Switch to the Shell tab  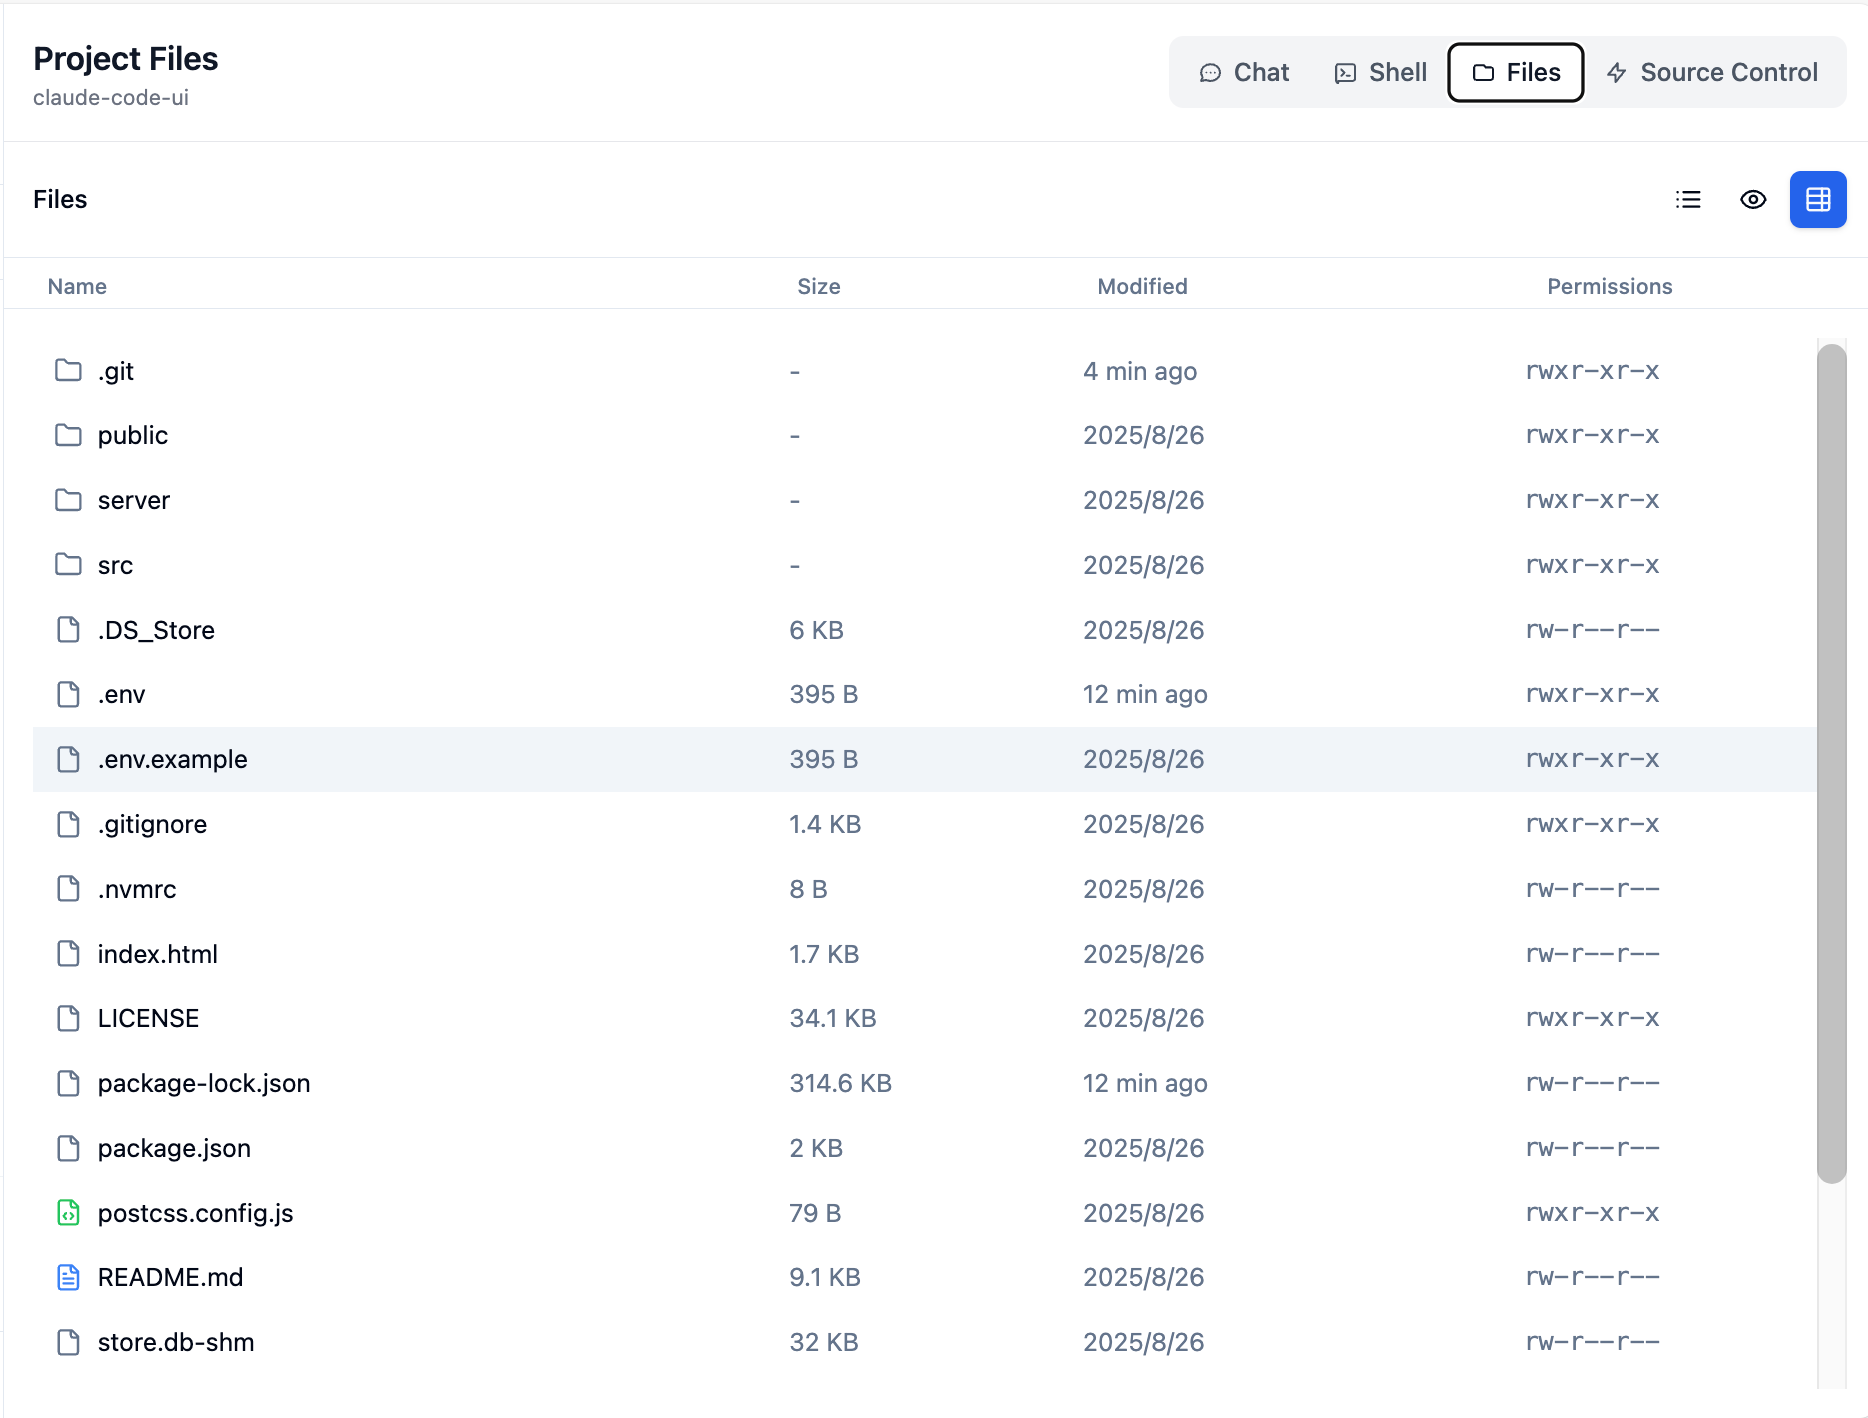(x=1381, y=73)
